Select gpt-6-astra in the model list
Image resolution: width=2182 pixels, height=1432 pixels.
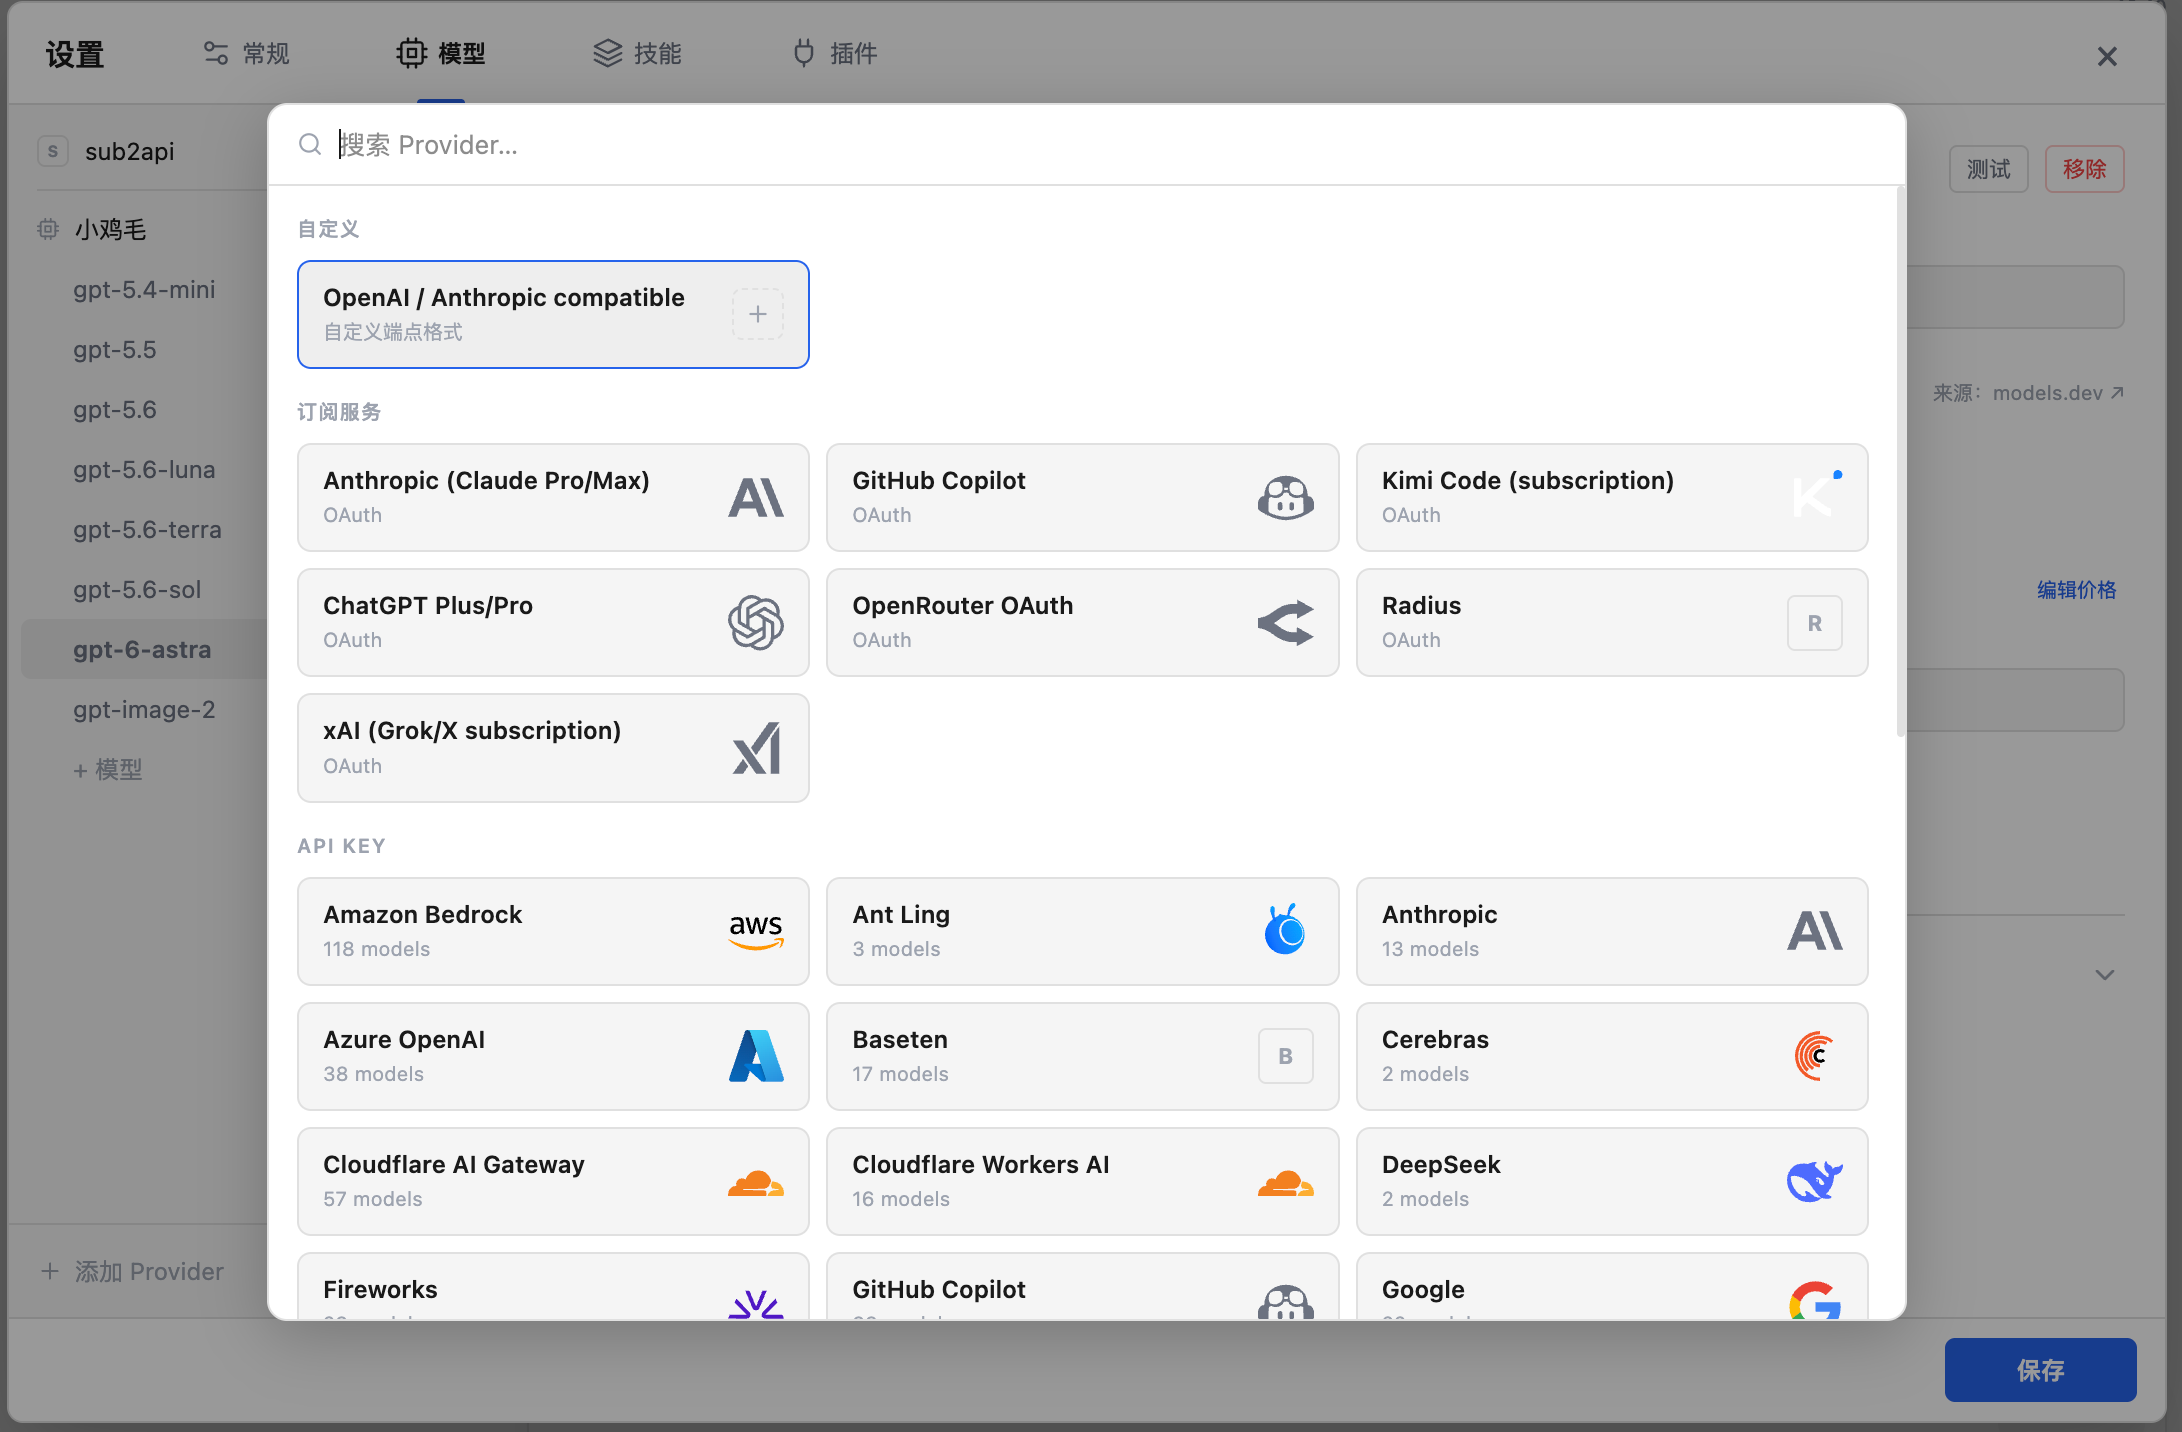point(142,650)
